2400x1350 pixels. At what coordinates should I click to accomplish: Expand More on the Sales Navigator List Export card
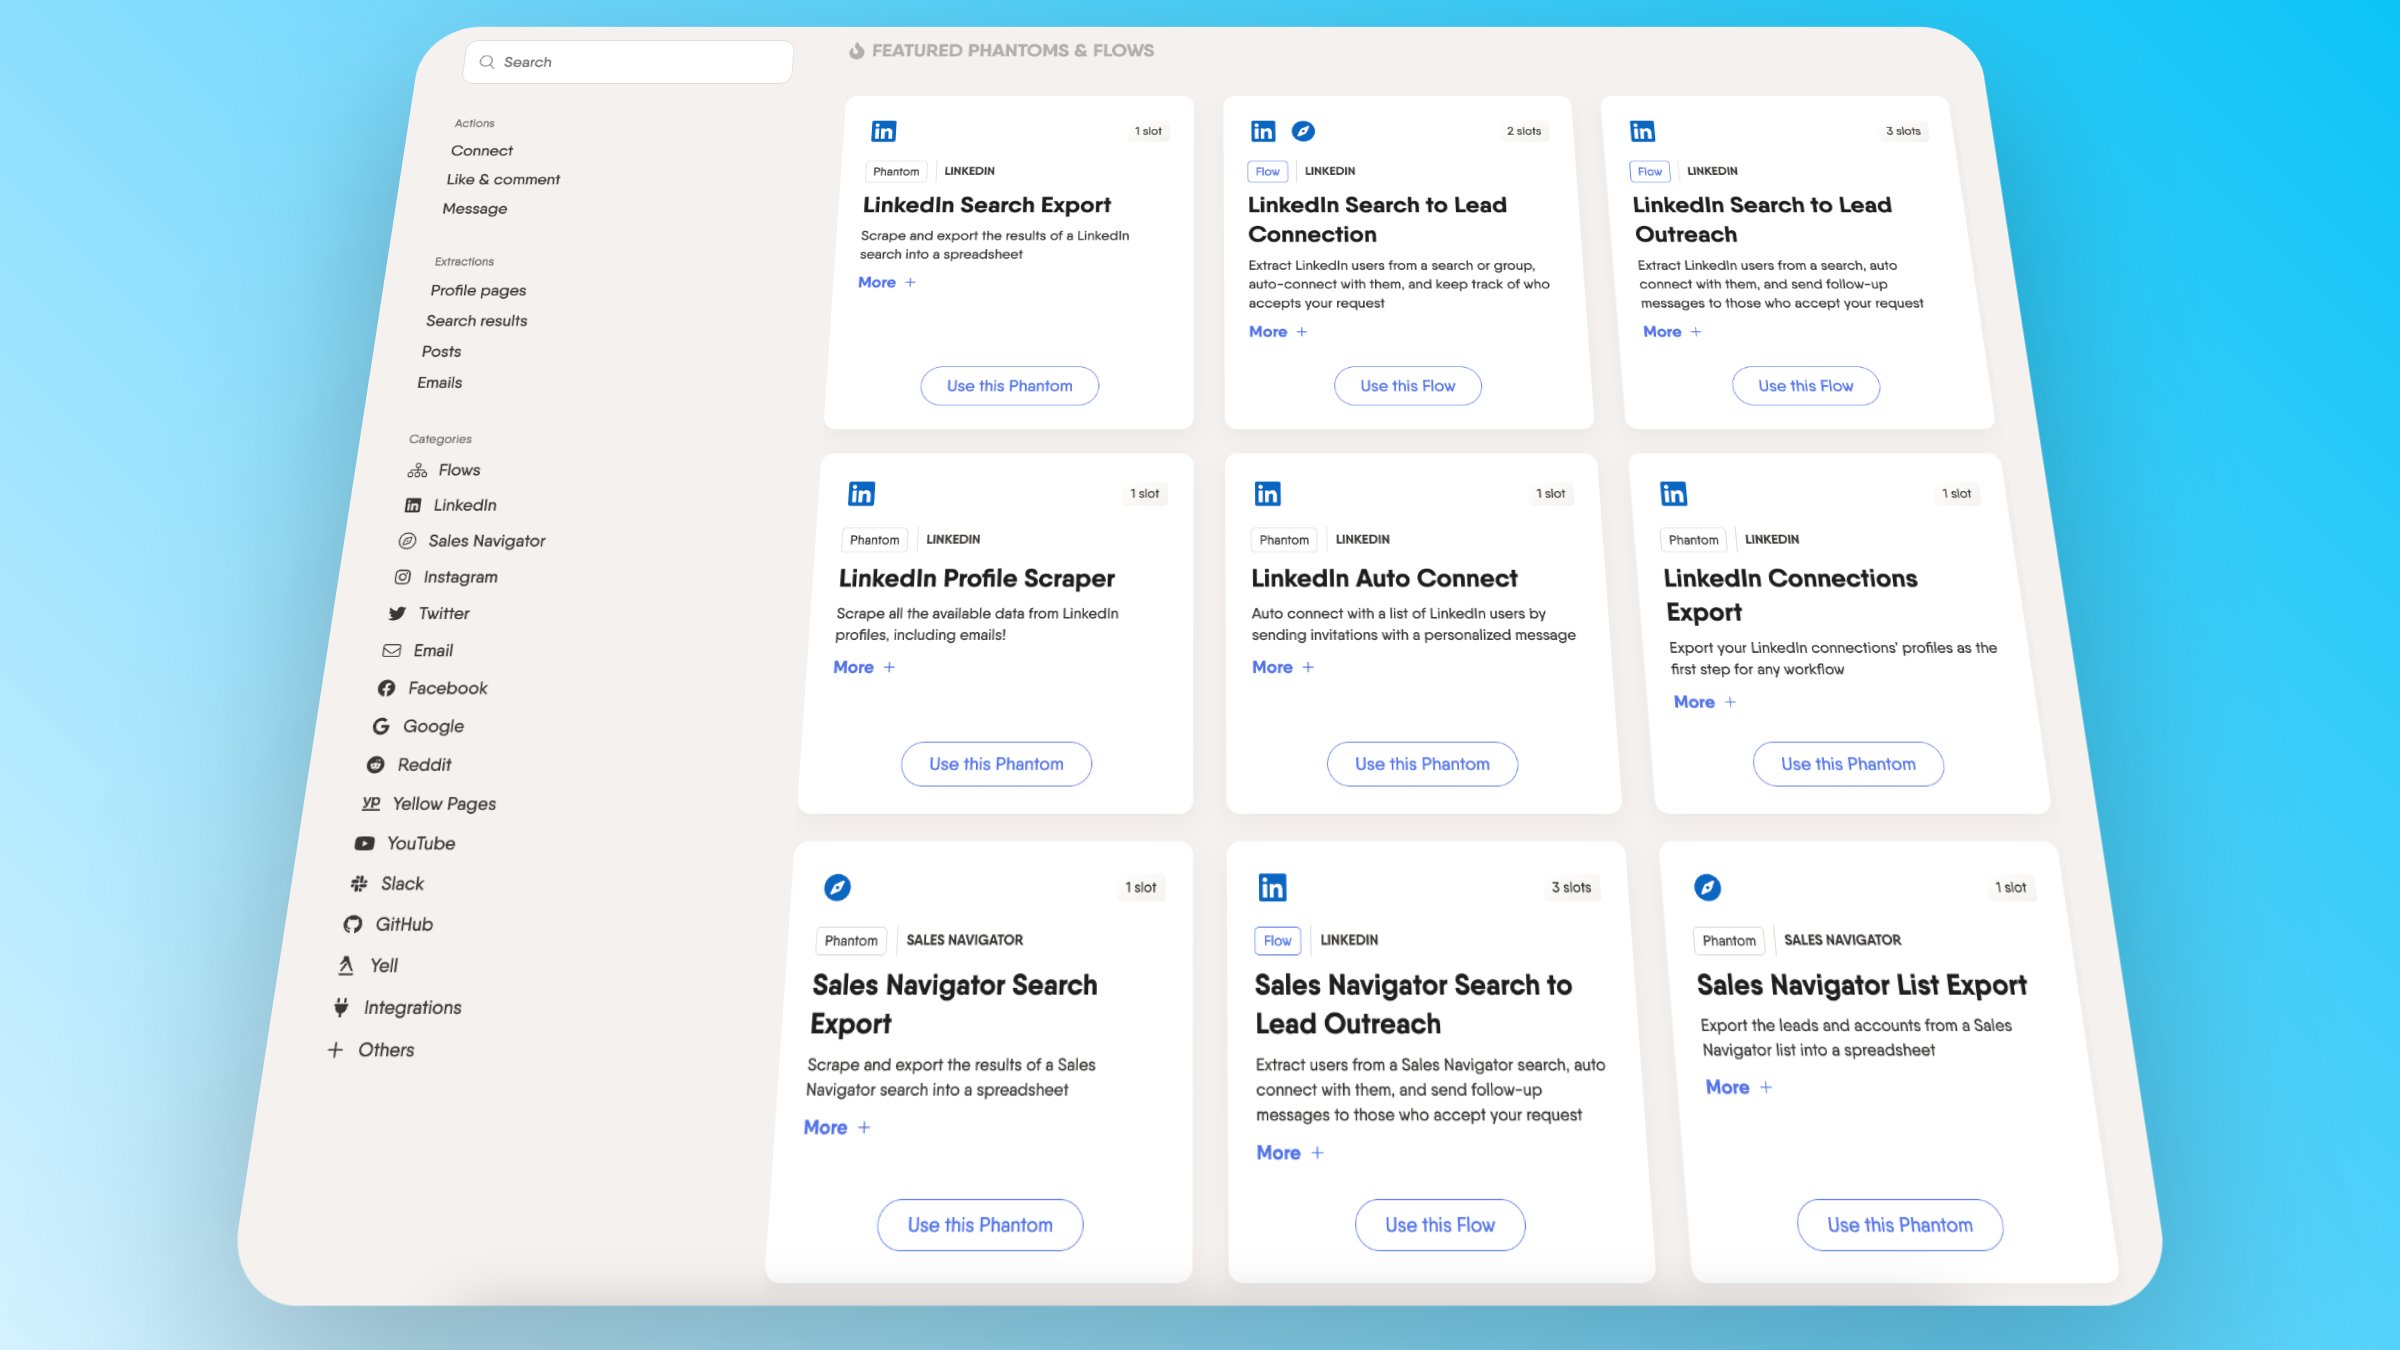pos(1738,1087)
